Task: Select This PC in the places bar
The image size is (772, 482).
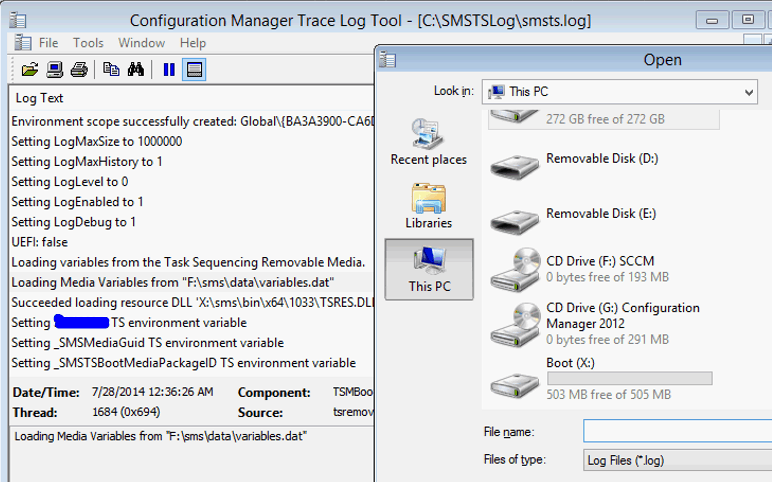Action: (x=429, y=269)
